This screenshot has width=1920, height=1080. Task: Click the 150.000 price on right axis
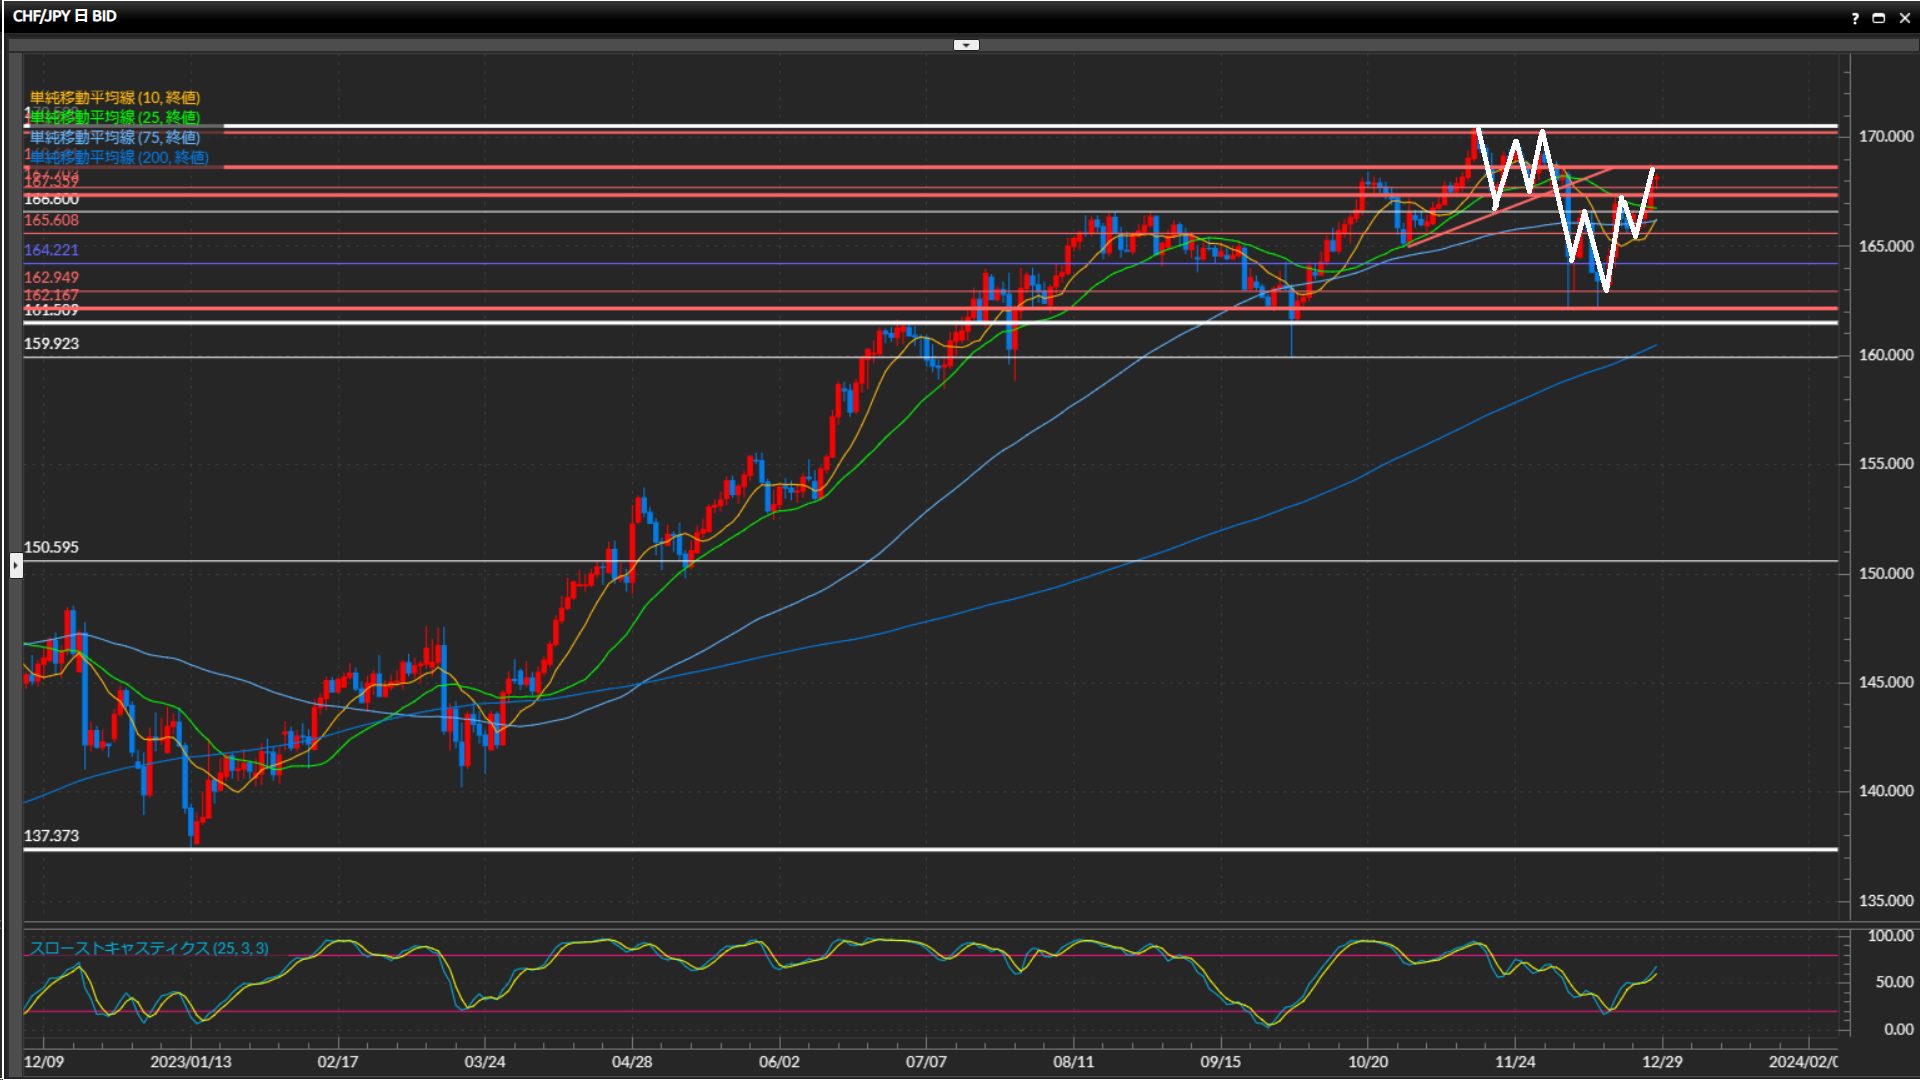pos(1885,573)
